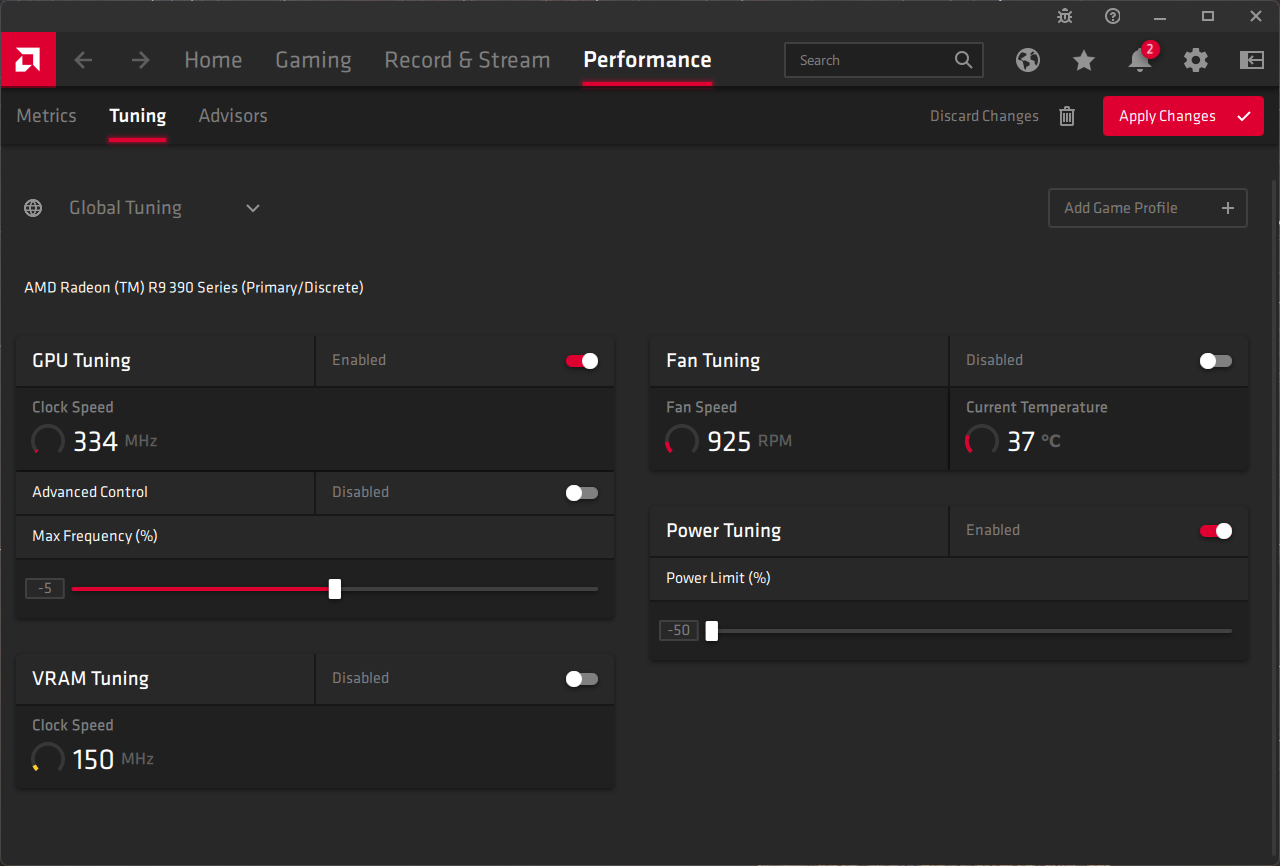The image size is (1280, 866).
Task: Click the Max Frequency (%) label
Action: pyautogui.click(x=95, y=537)
